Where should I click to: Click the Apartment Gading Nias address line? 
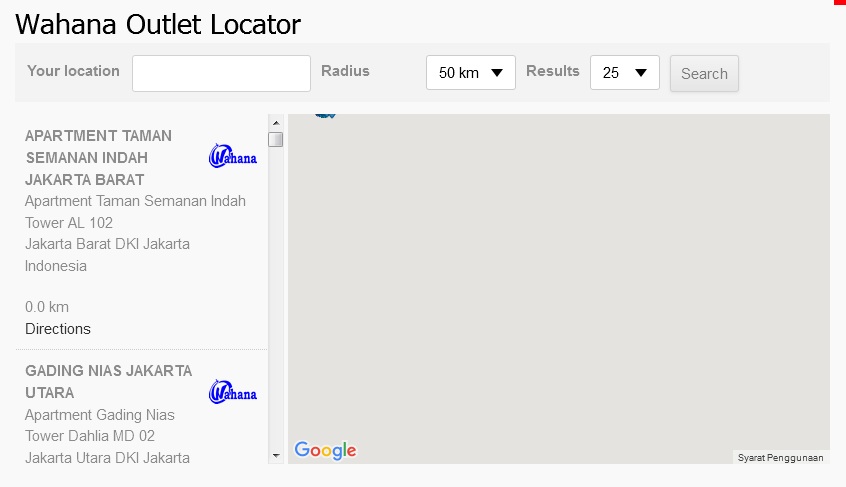pyautogui.click(x=100, y=415)
